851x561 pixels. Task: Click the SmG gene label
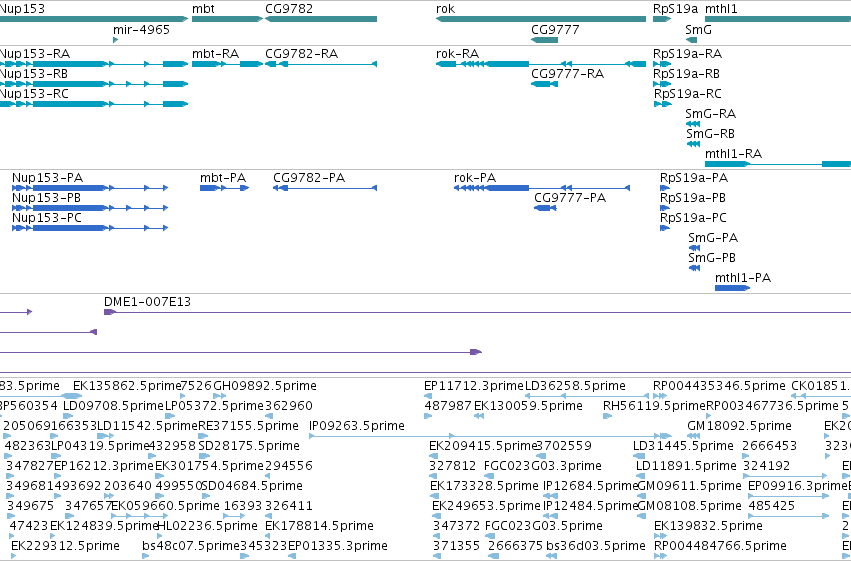click(698, 30)
